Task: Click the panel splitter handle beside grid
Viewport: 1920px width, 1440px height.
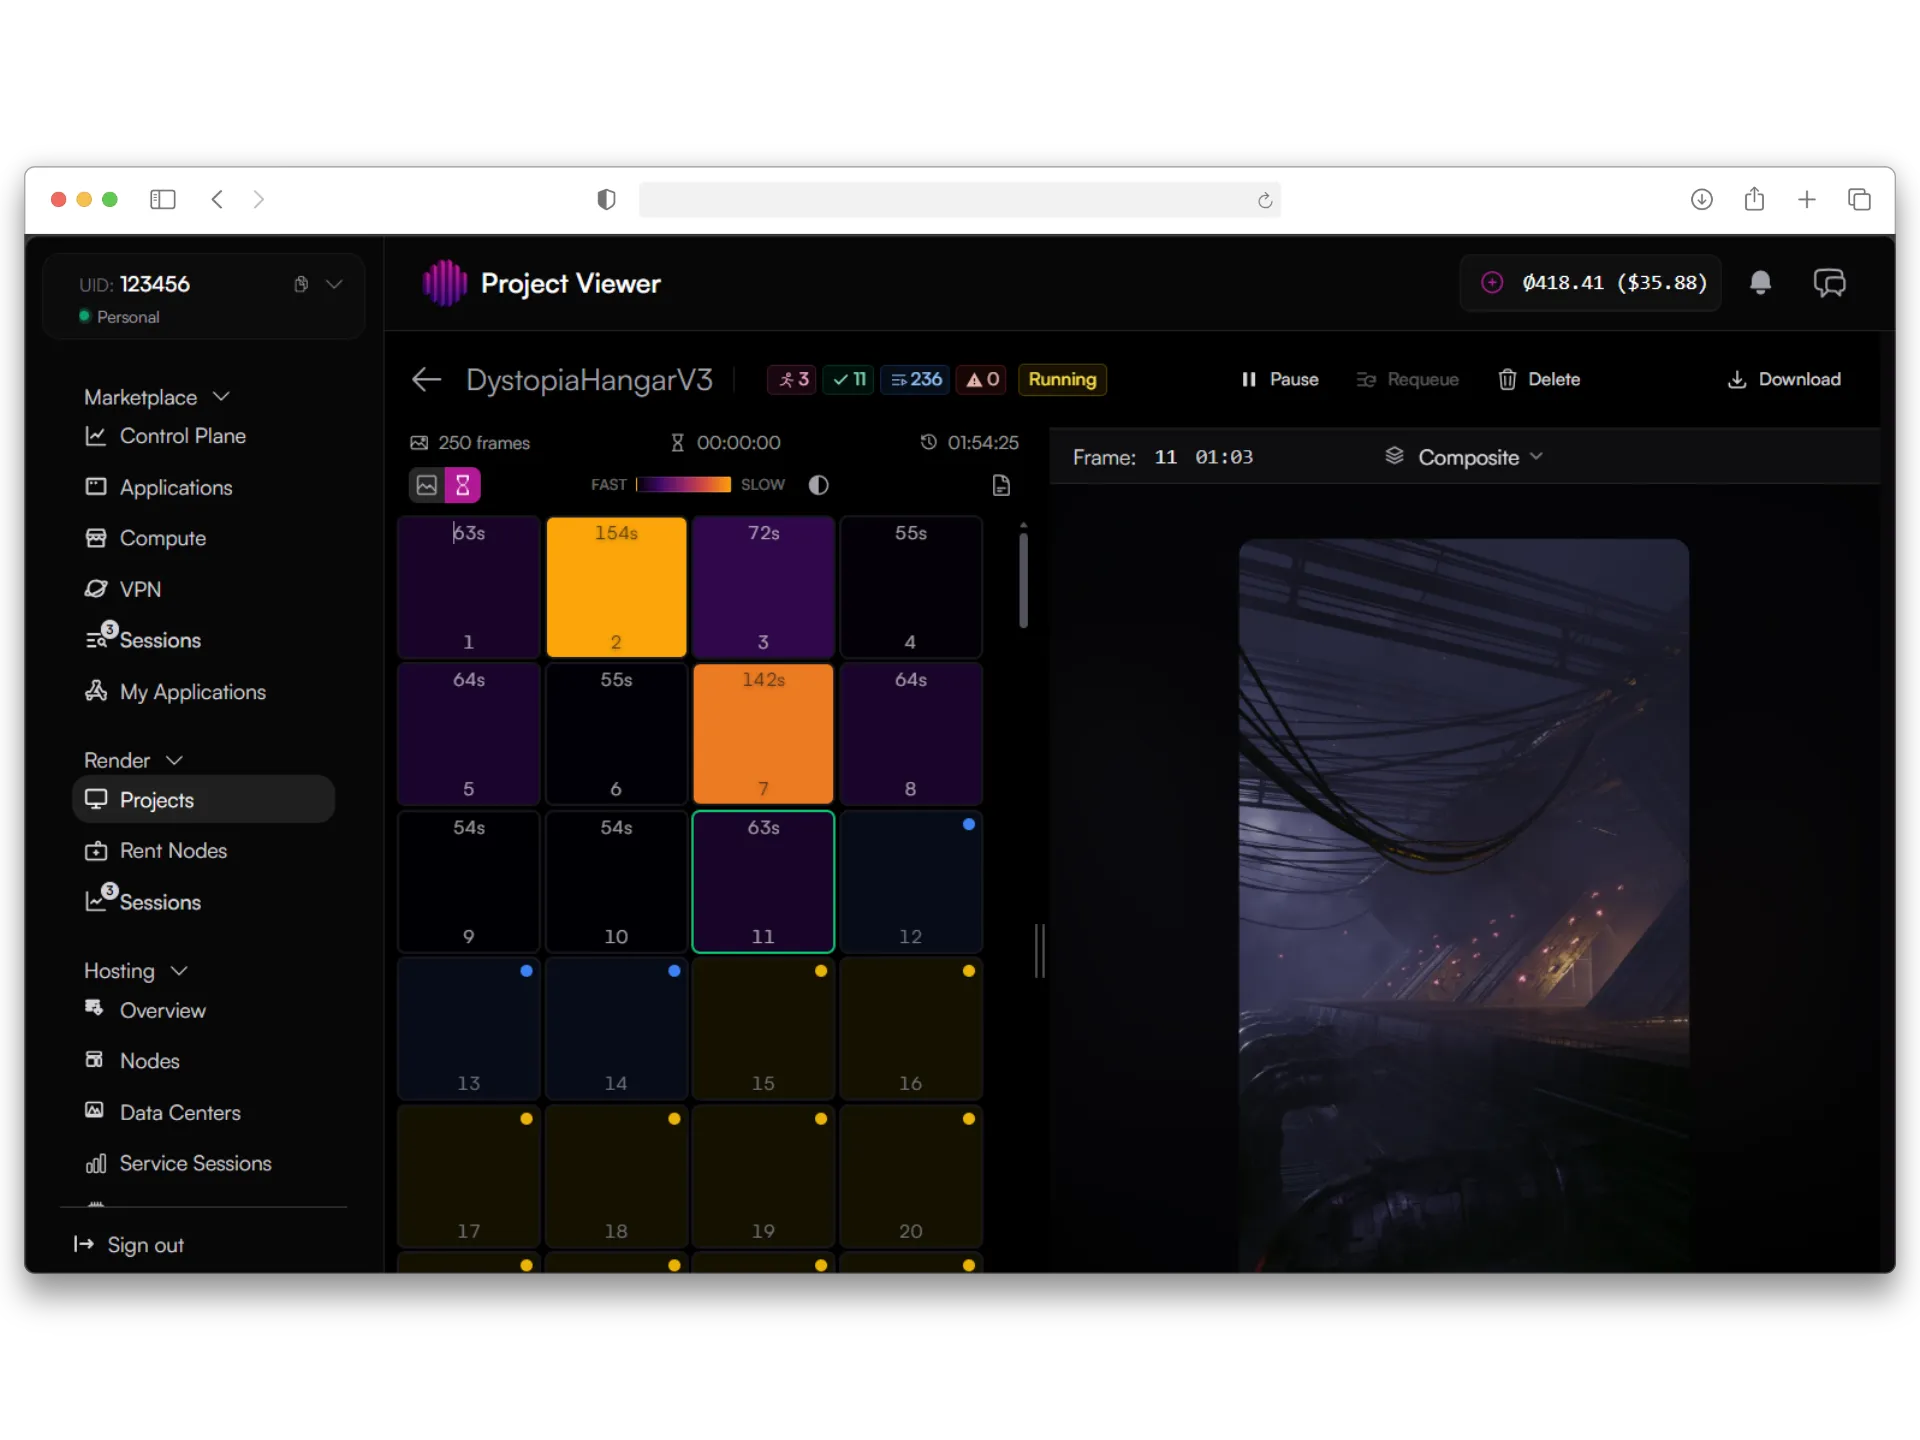Action: 1040,950
